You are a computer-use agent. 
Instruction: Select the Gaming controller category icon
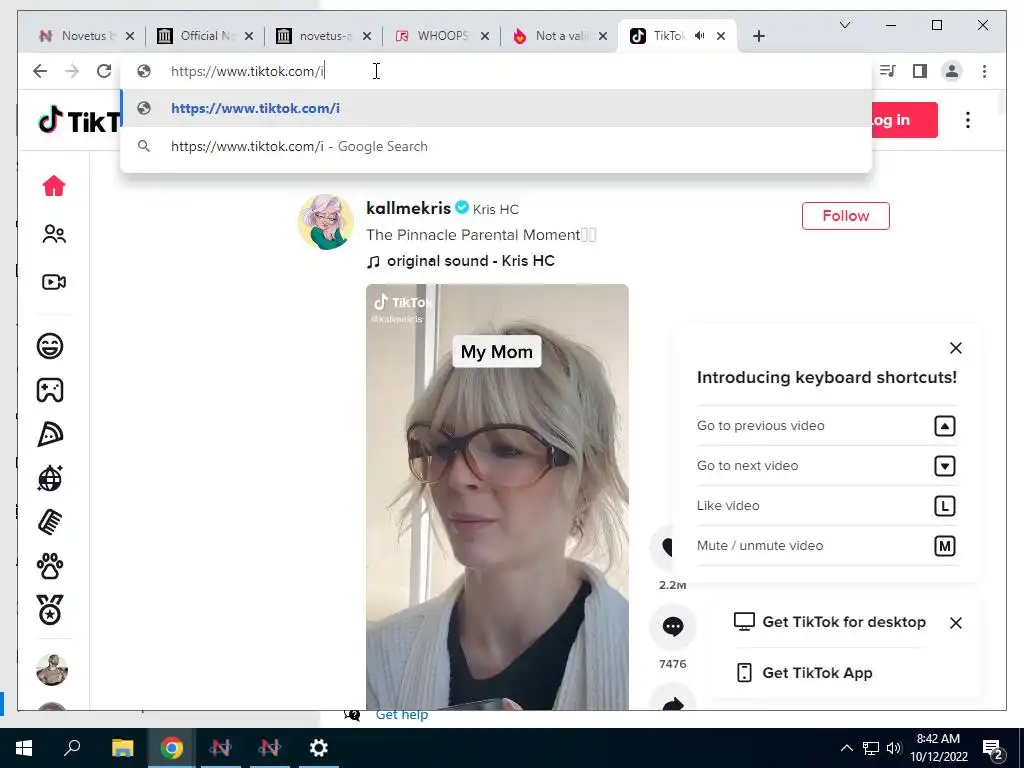(50, 391)
